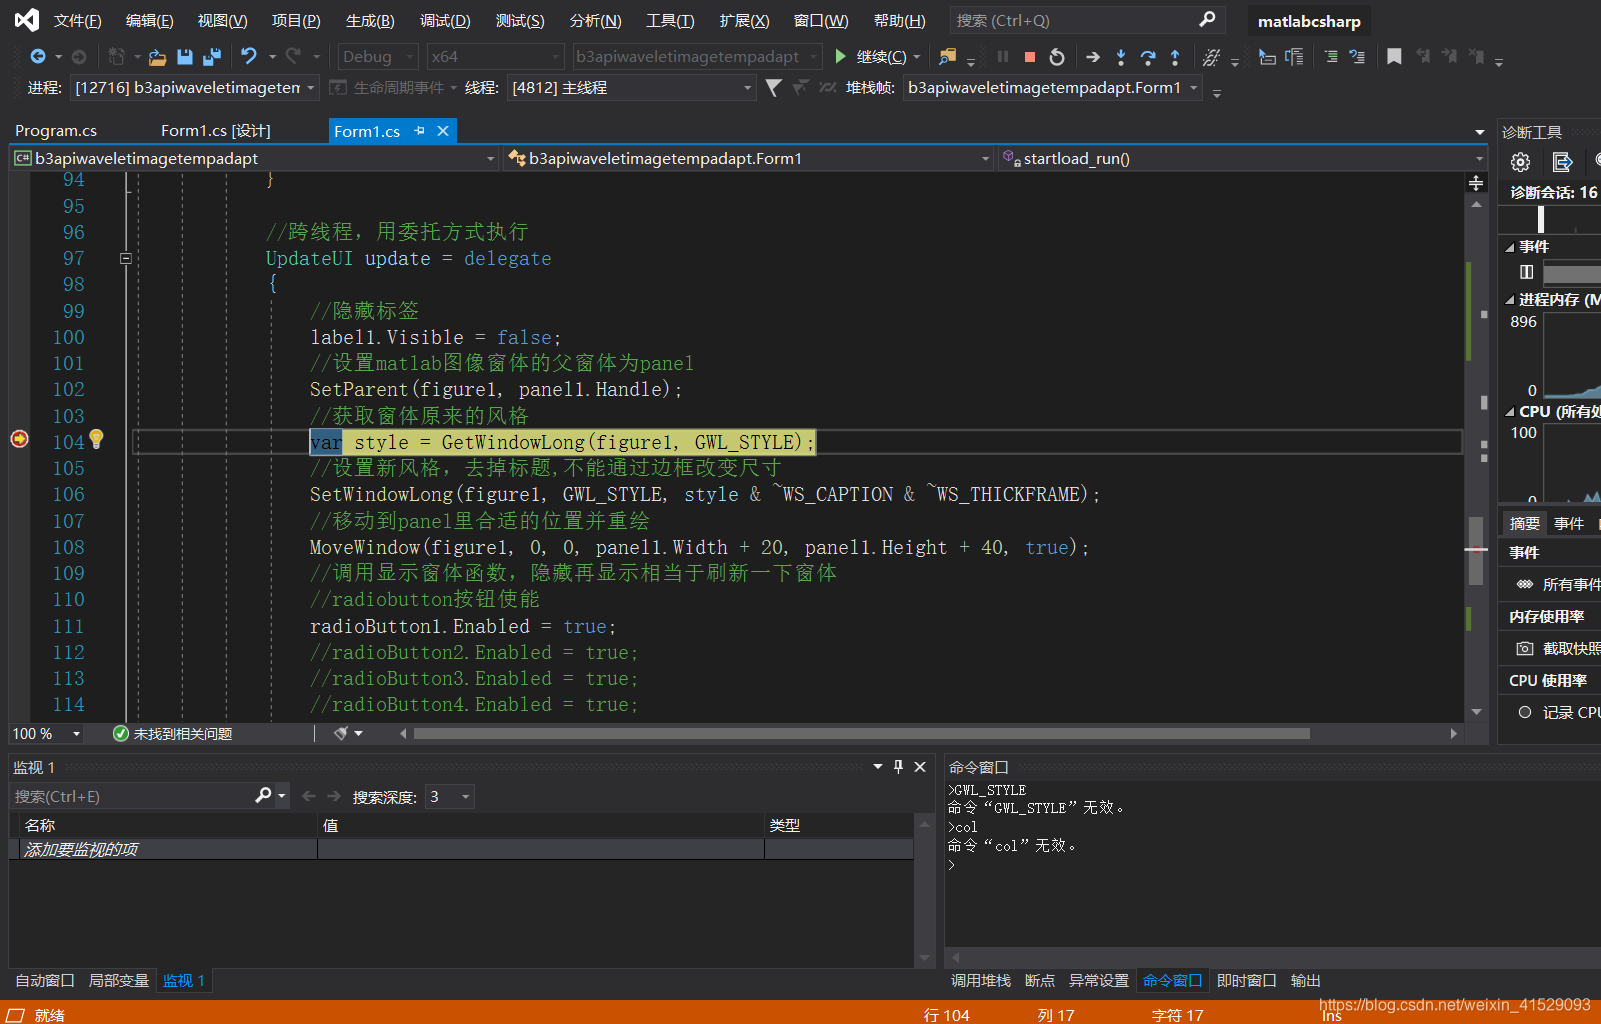Click the 摘要 tab in diagnostic tools
The width and height of the screenshot is (1601, 1024).
tap(1525, 524)
